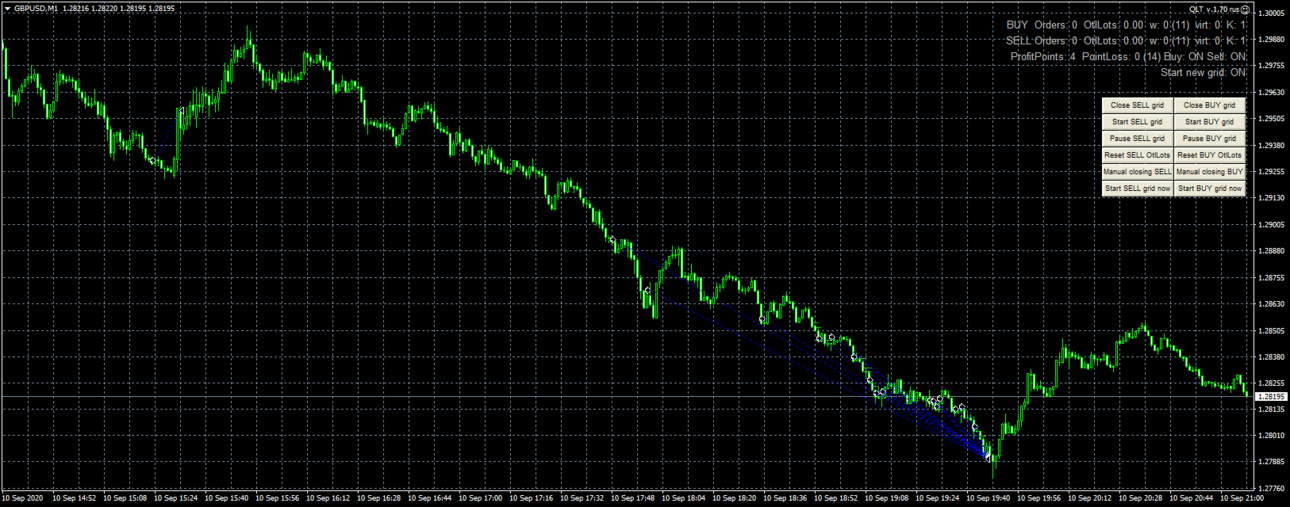Click the 10 Sep 18:20 time label
Image resolution: width=1290 pixels, height=507 pixels.
736,497
